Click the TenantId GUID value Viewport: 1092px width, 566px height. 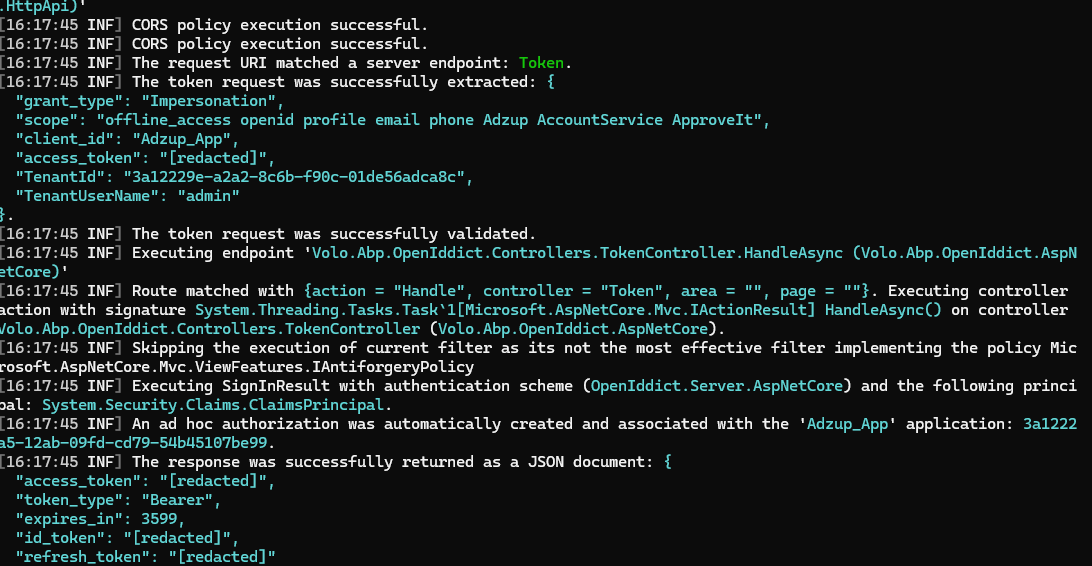295,177
